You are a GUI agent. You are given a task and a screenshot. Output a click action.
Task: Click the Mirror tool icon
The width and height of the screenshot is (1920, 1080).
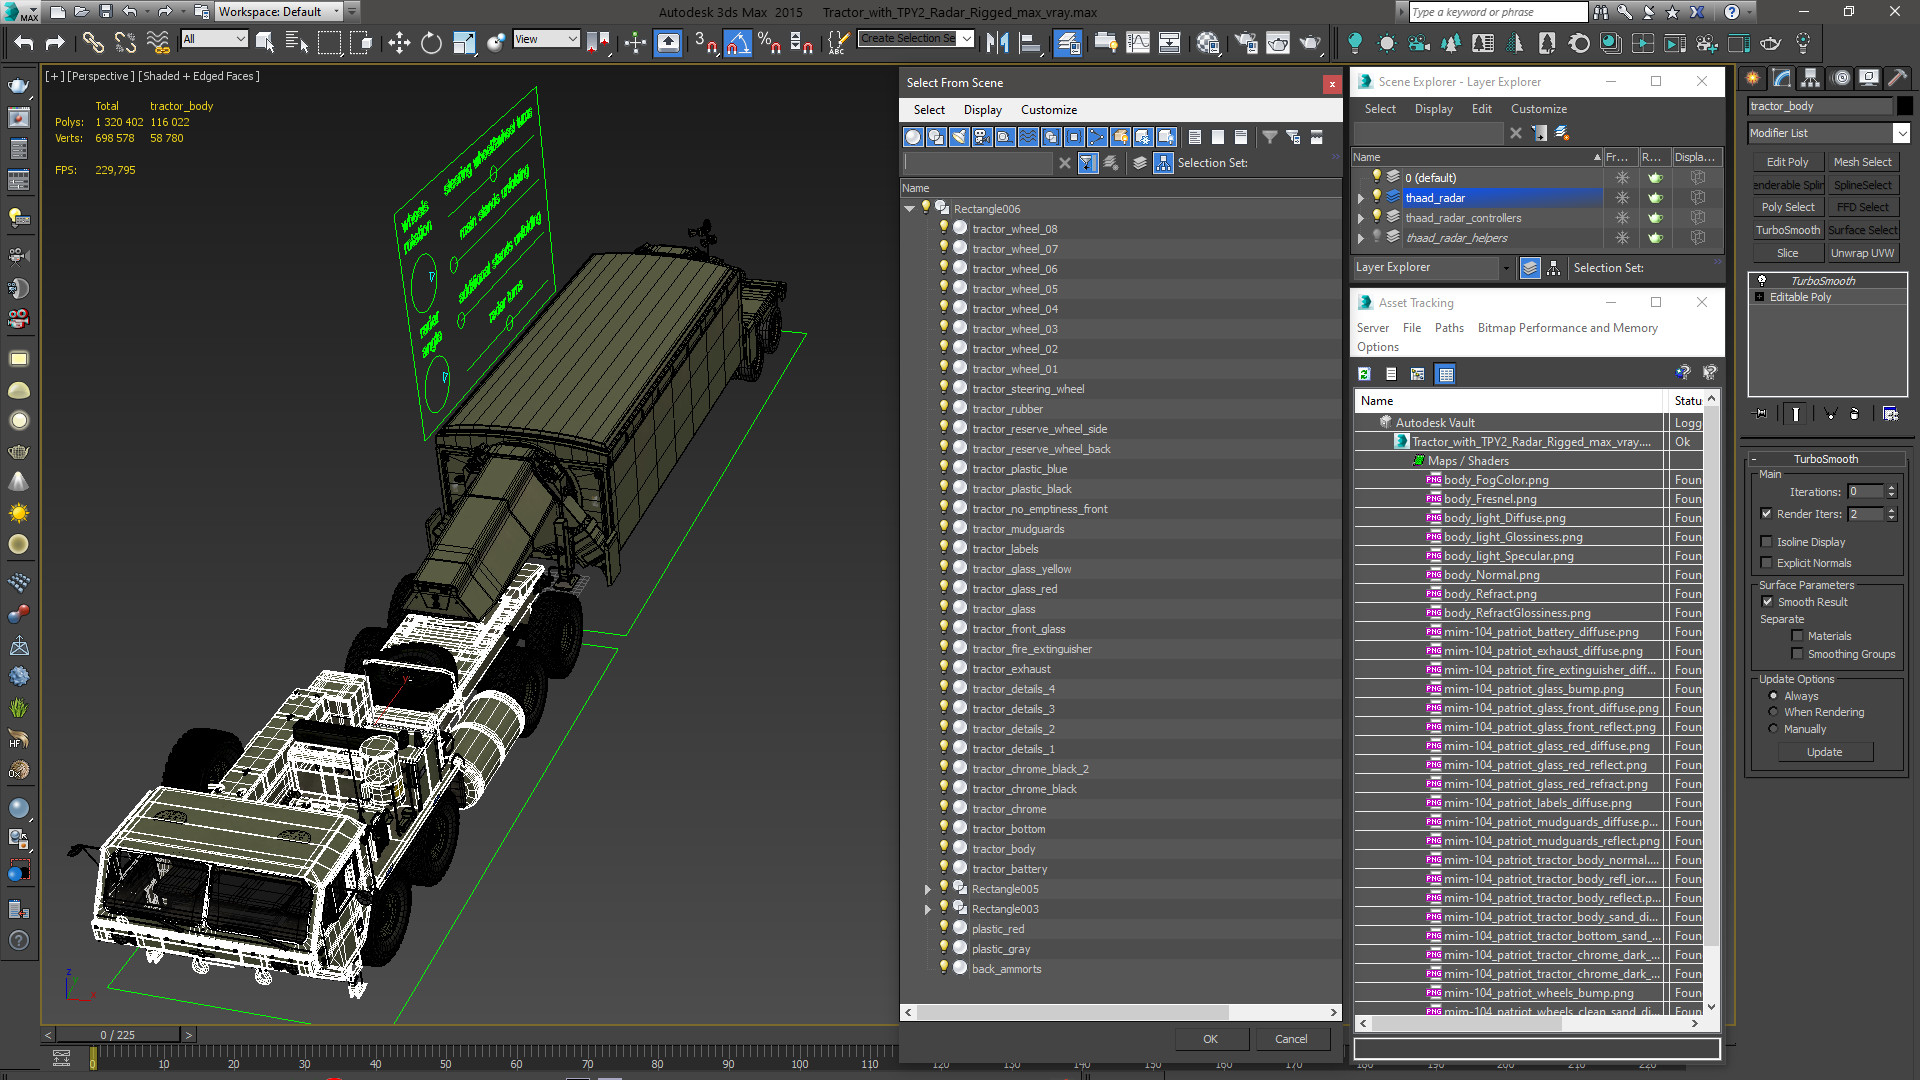tap(997, 43)
